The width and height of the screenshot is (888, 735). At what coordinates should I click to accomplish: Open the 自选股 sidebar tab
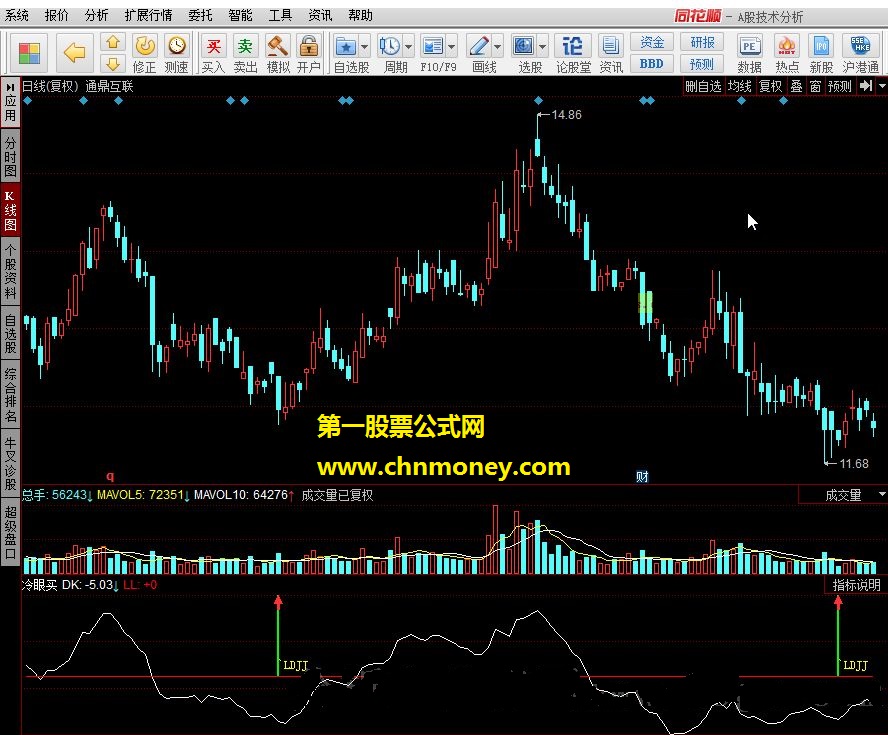(10, 334)
